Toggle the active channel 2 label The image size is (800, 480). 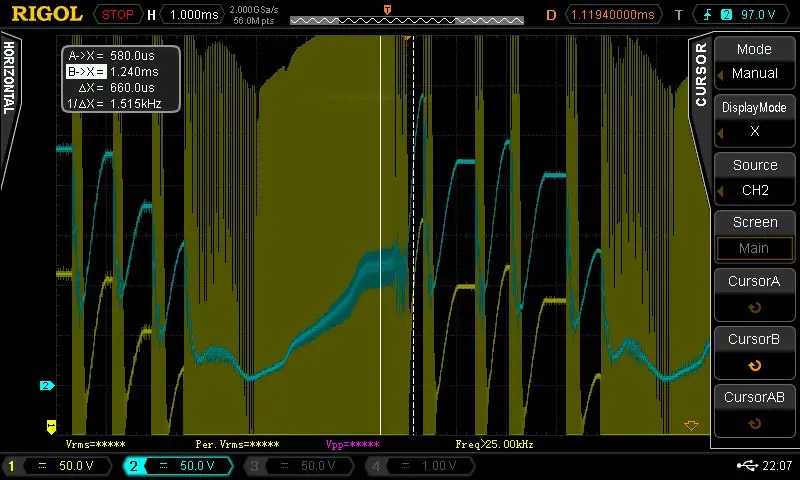(178, 466)
